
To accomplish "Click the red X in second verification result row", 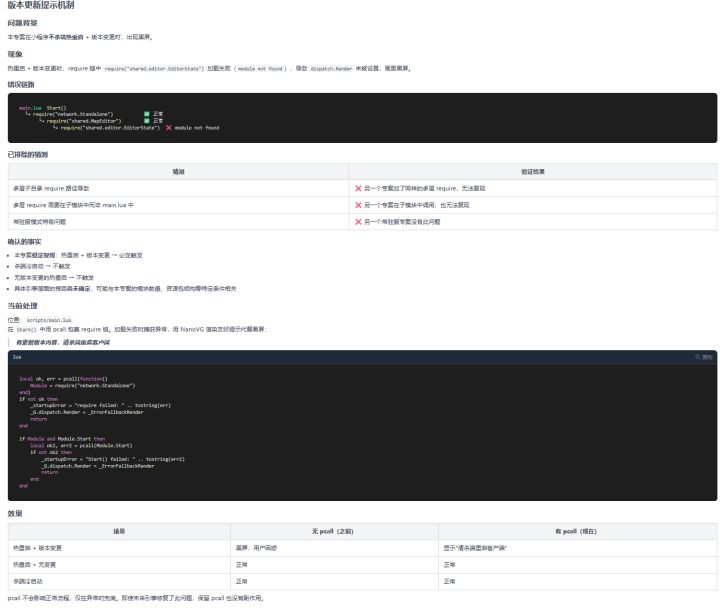I will [x=358, y=204].
